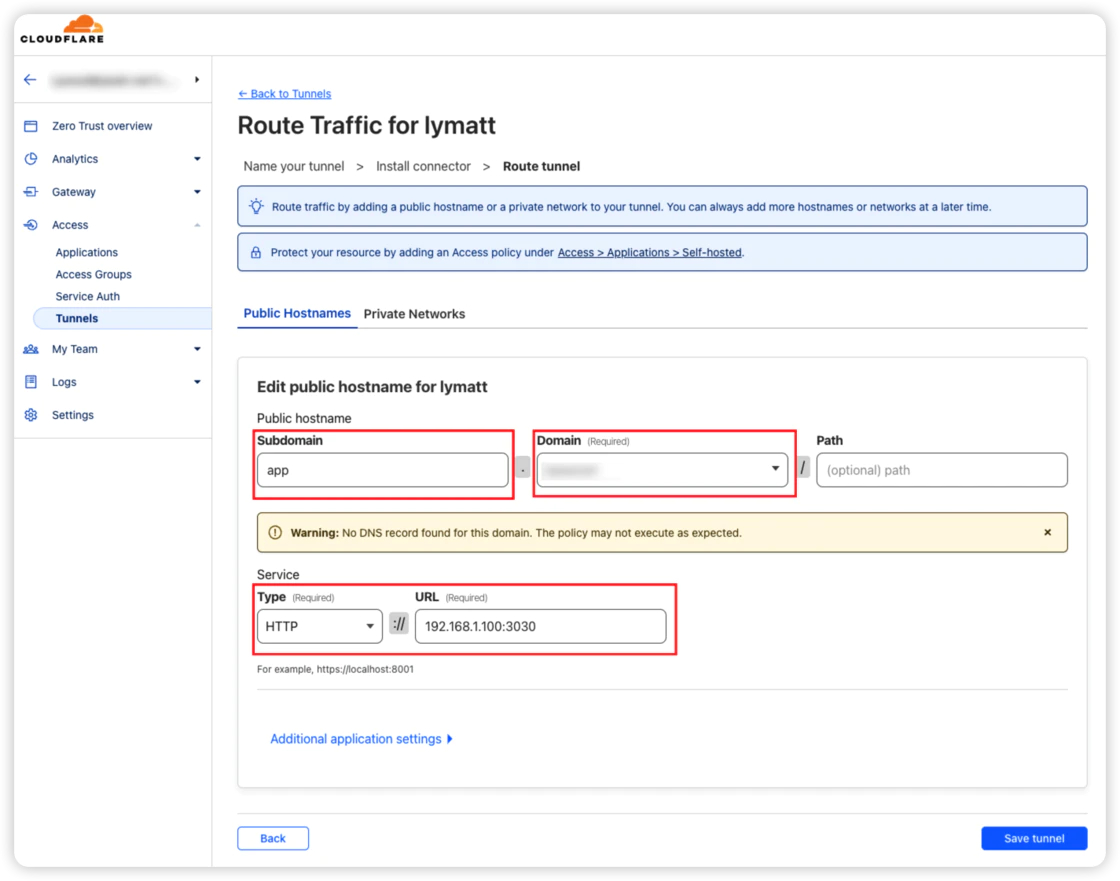
Task: Click the Logs book icon
Action: click(31, 382)
